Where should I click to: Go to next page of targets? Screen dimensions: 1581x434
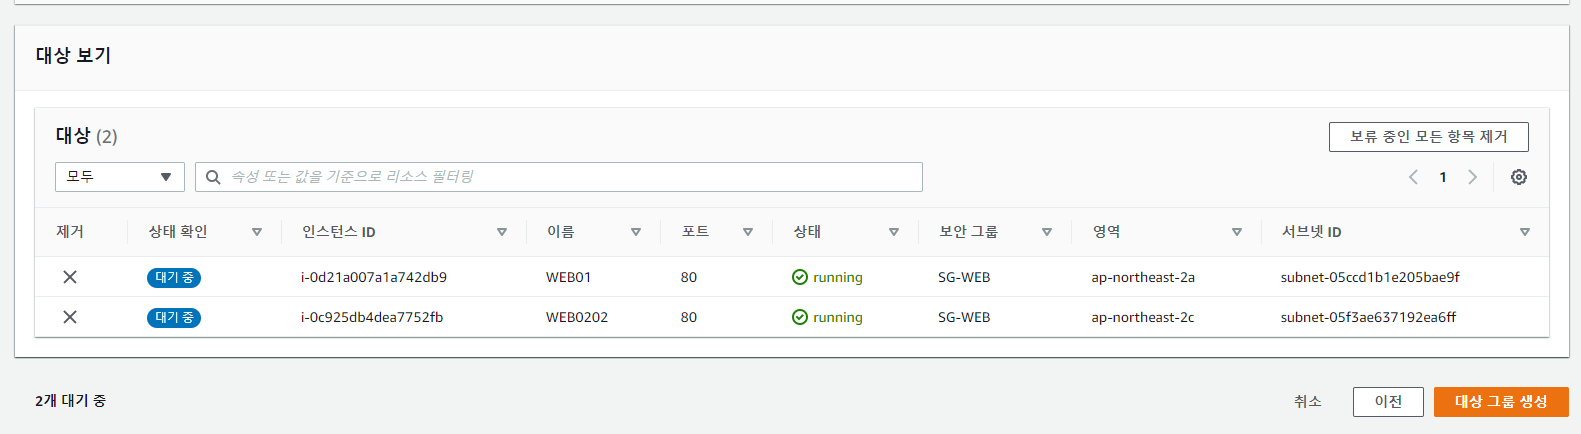tap(1472, 177)
